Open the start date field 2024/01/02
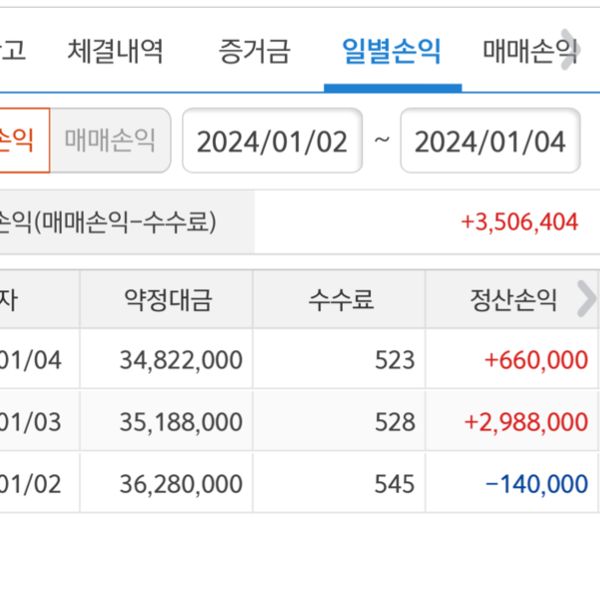This screenshot has width=600, height=600. tap(272, 141)
